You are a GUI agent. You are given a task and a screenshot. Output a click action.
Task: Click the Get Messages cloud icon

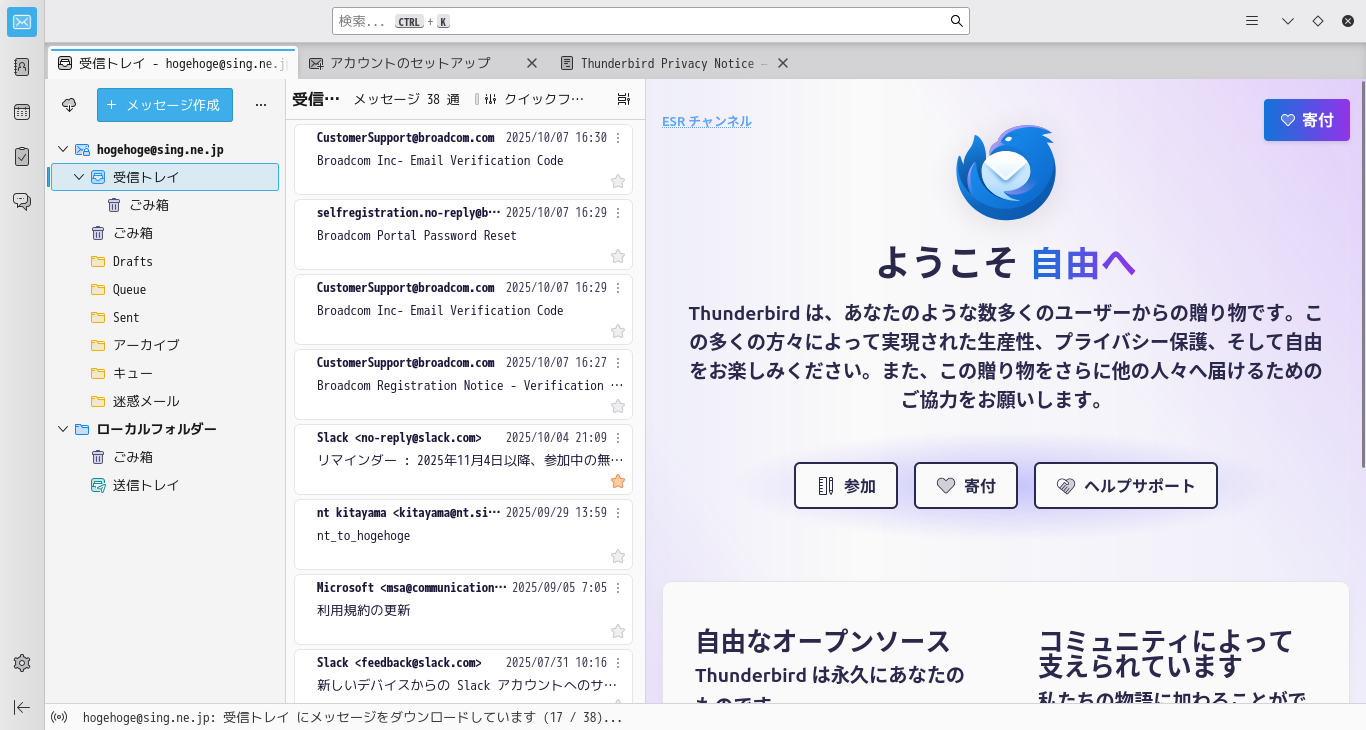coord(69,105)
